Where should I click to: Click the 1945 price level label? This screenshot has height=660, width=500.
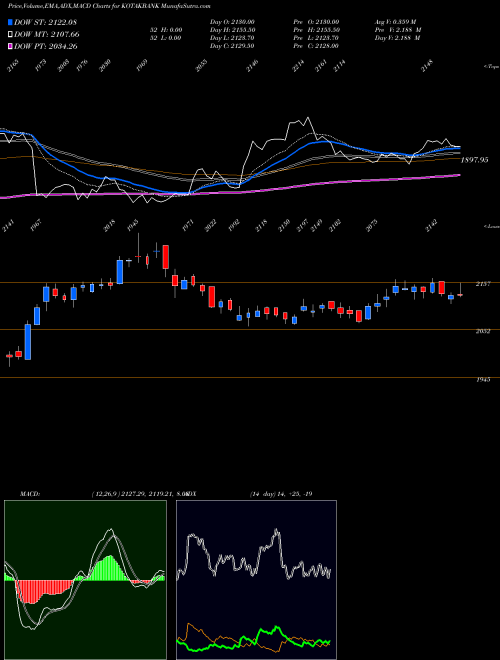[x=483, y=380]
